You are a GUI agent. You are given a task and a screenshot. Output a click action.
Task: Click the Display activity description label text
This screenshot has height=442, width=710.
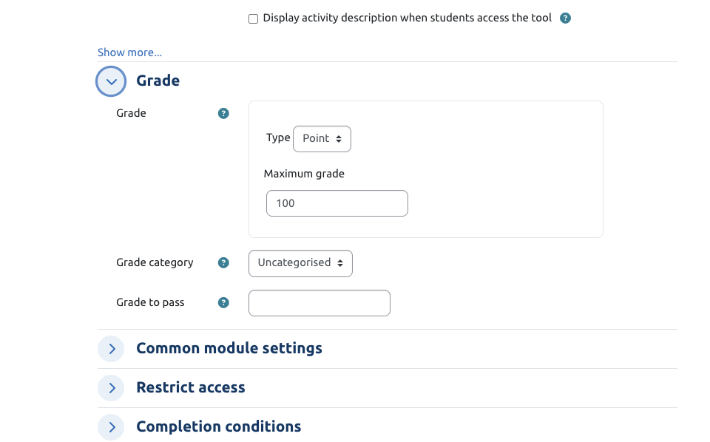[x=406, y=18]
